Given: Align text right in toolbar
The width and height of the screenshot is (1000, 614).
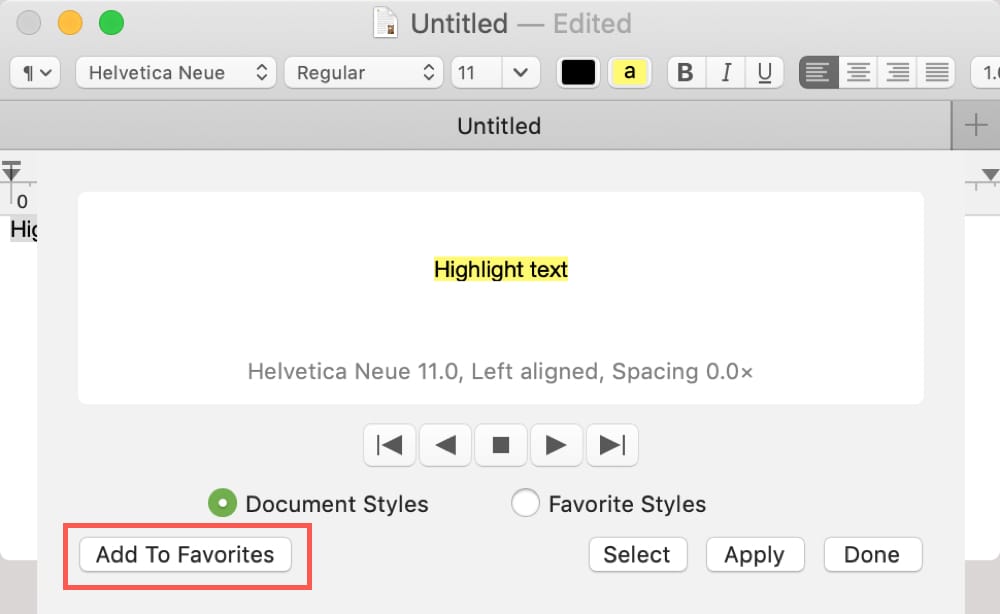Looking at the screenshot, I should pos(897,73).
